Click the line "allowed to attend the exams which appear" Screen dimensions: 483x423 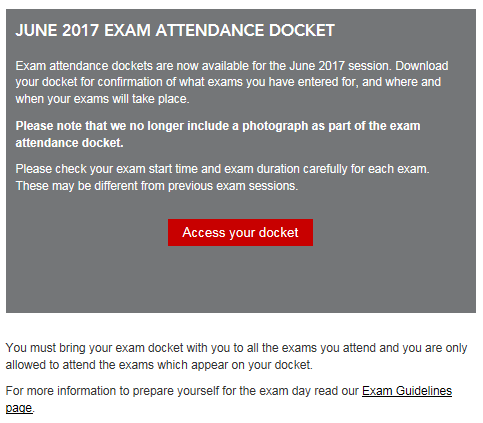click(x=159, y=365)
